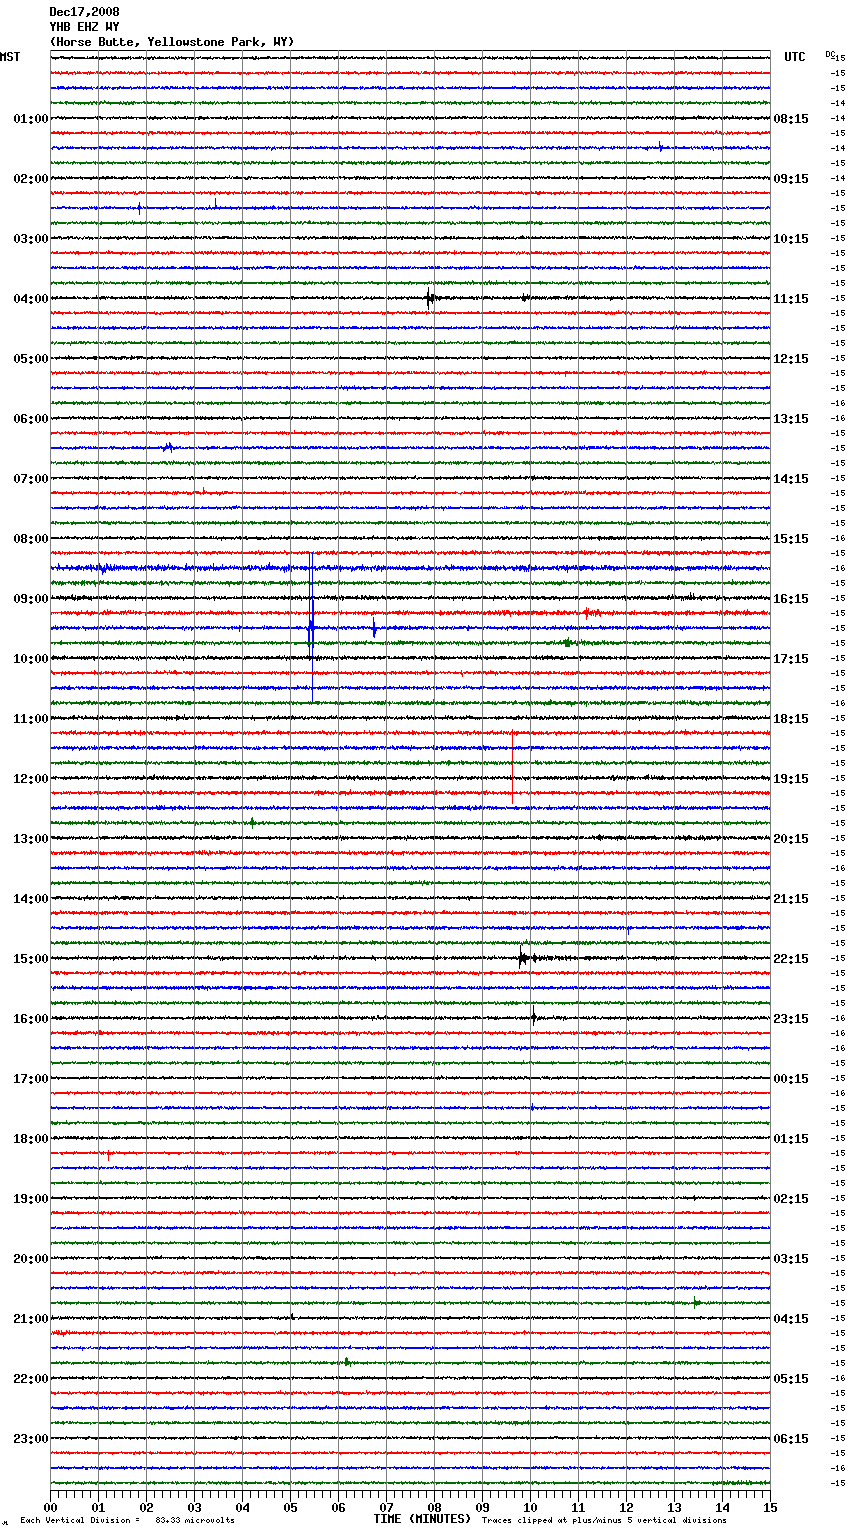Click the 06:15 UTC time label

tap(791, 1439)
